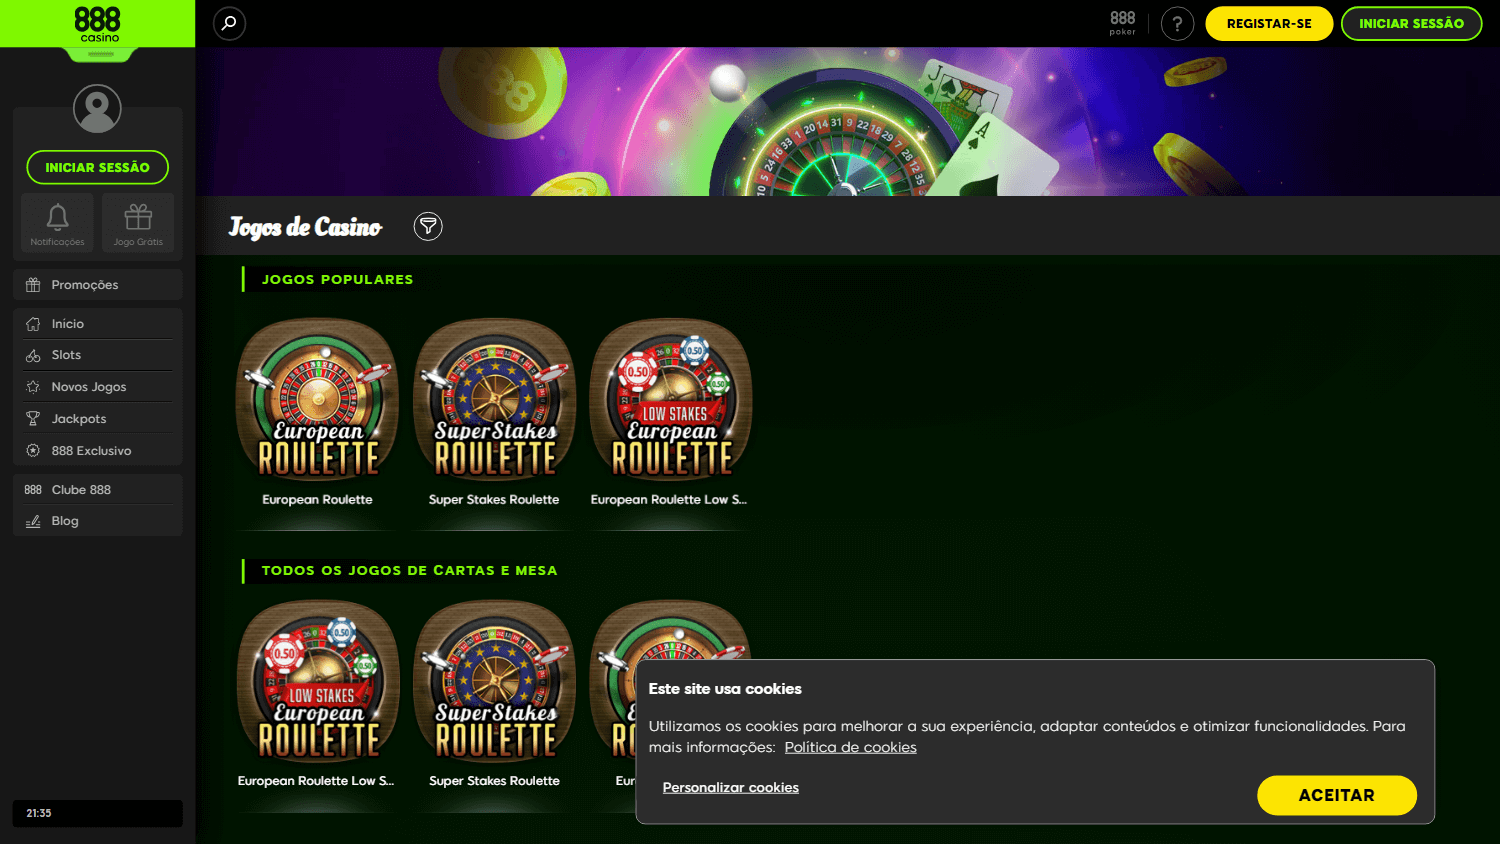Click TODOS OS JOGOS DE CARTAS E MESA heading
Image resolution: width=1500 pixels, height=844 pixels.
pyautogui.click(x=409, y=571)
